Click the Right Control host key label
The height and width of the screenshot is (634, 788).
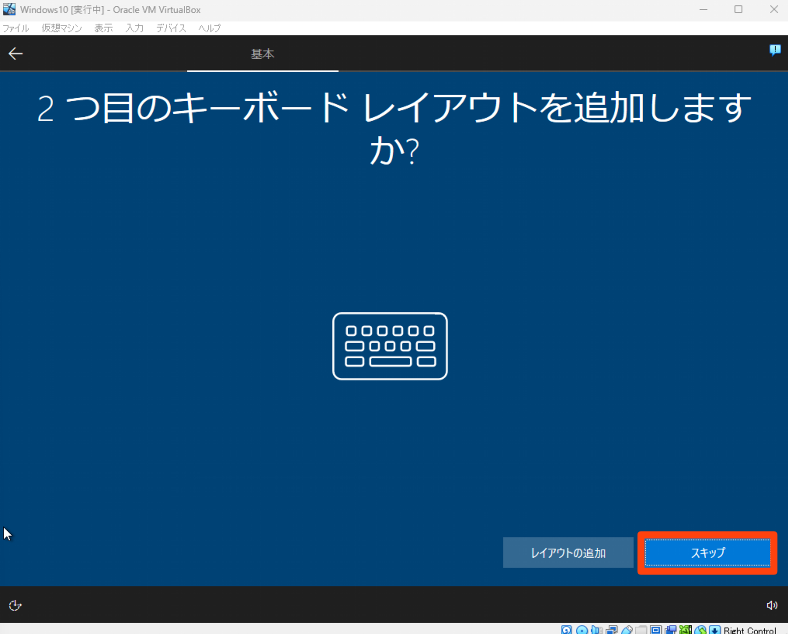click(749, 630)
